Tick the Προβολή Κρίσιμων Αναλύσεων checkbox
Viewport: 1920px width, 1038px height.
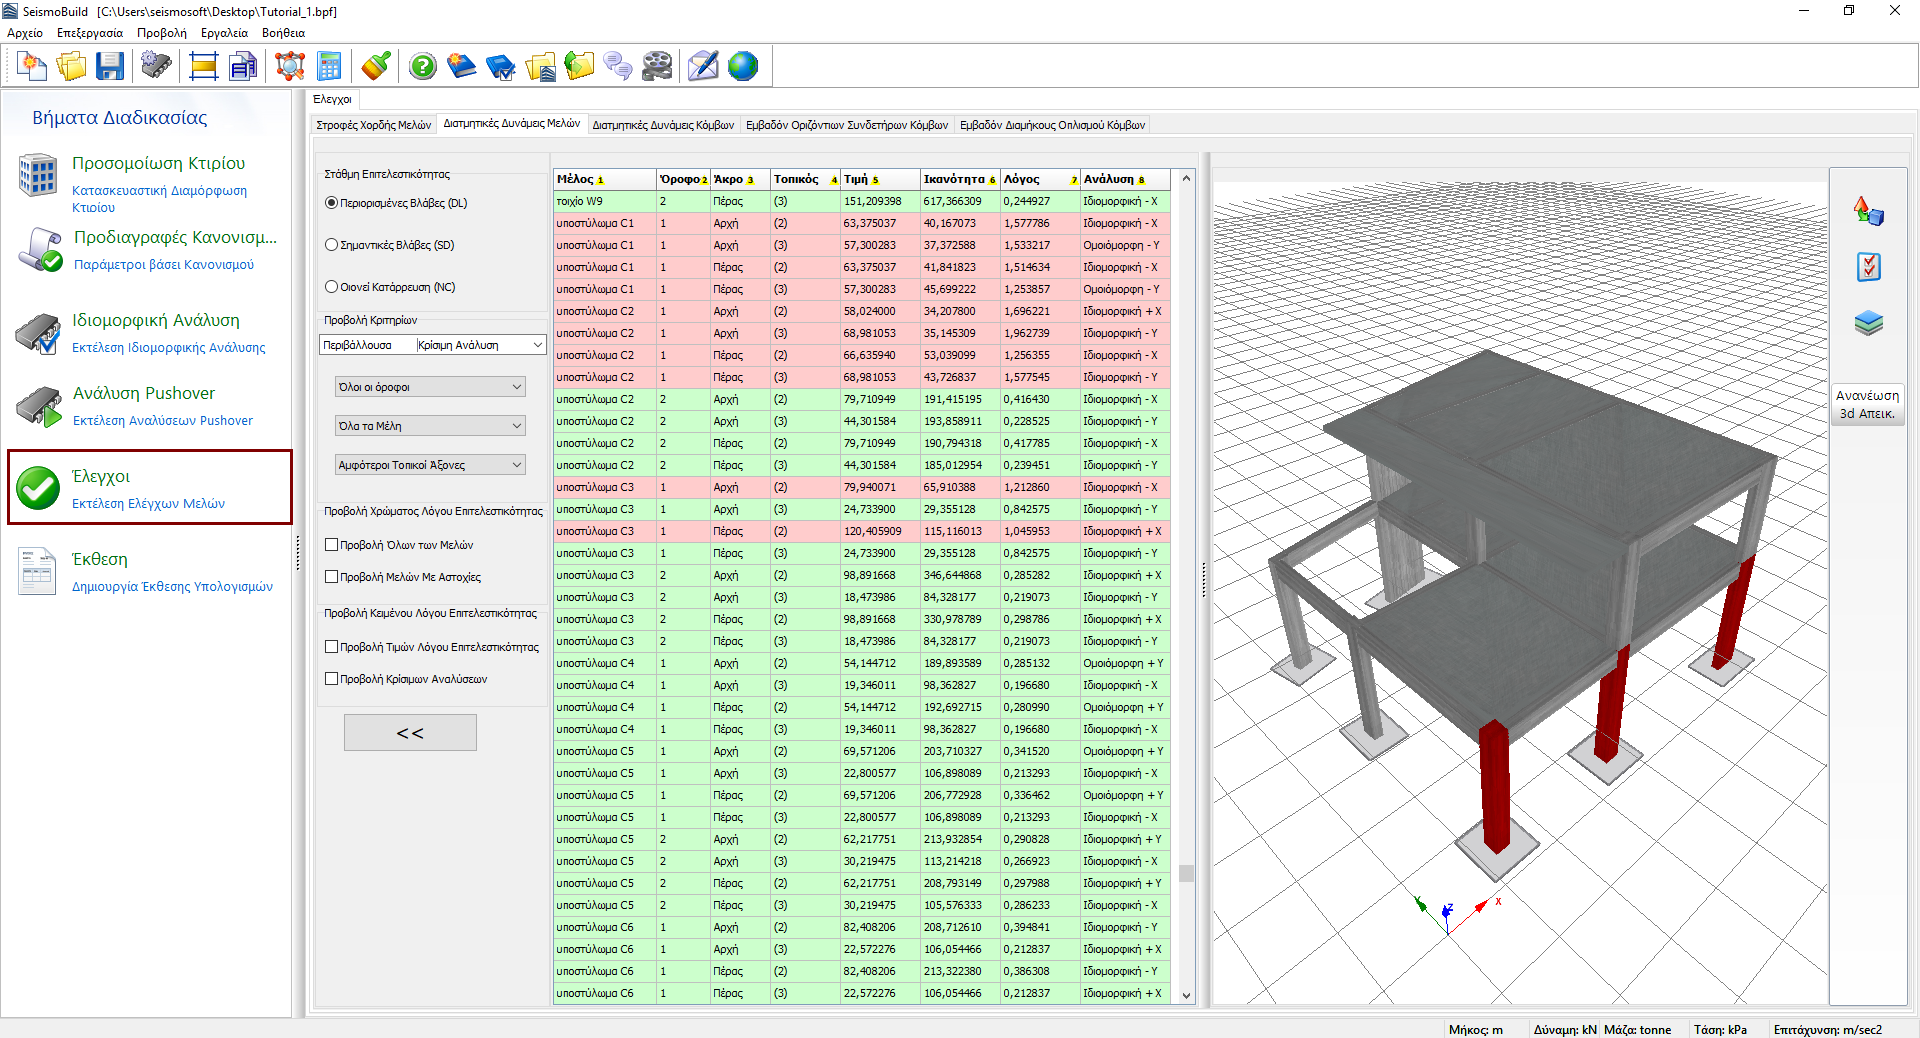332,679
